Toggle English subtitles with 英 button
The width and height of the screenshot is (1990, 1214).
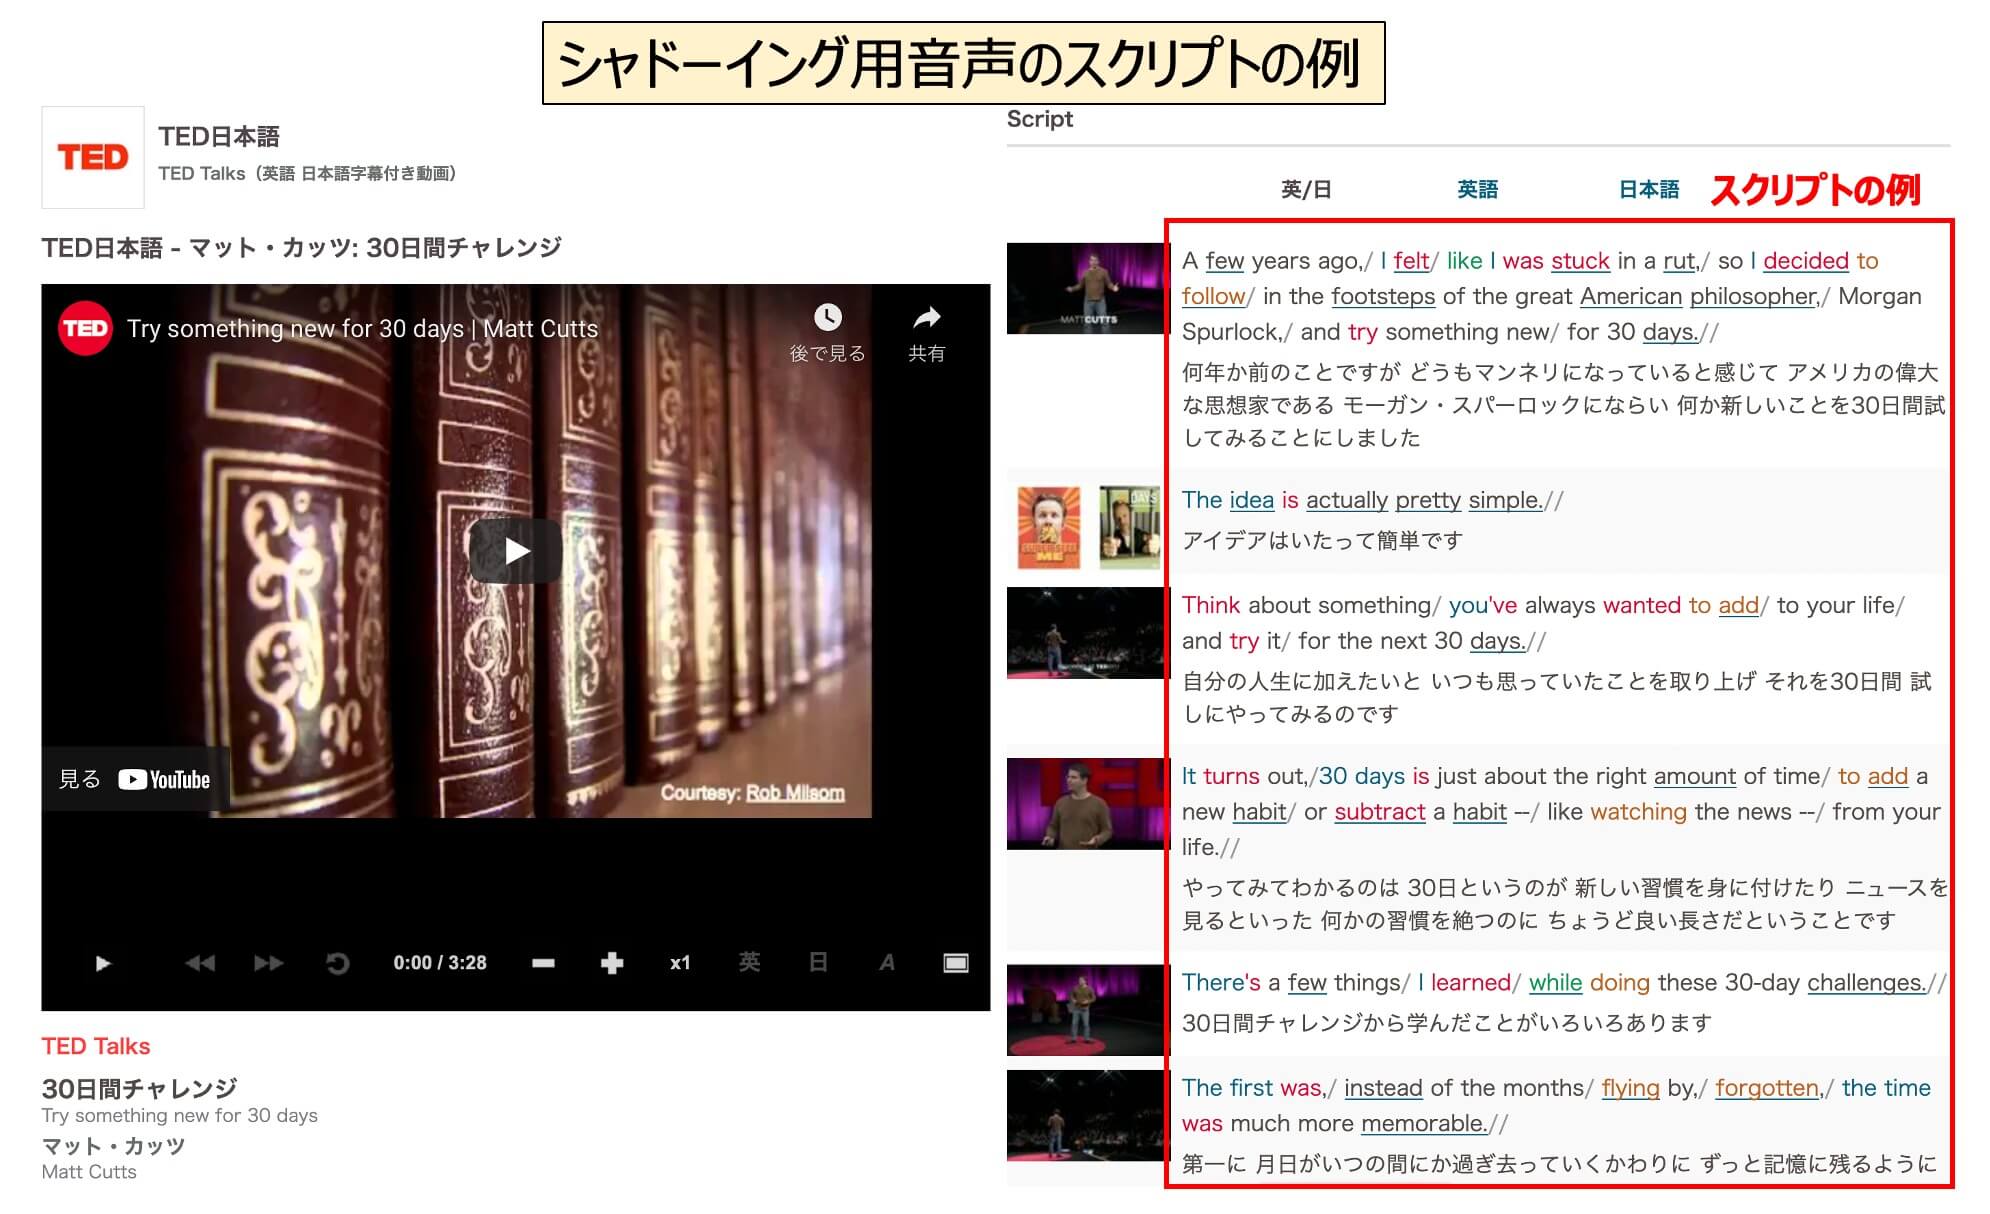click(749, 962)
